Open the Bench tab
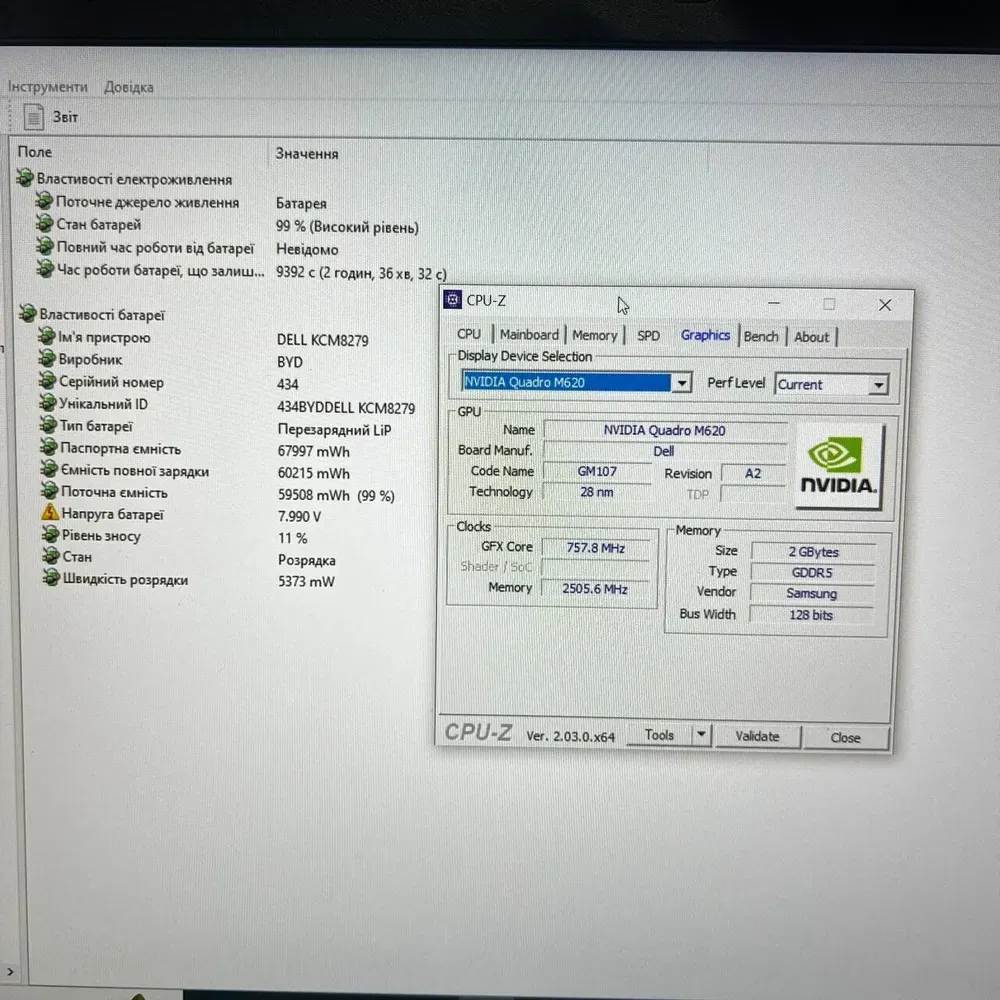This screenshot has height=1000, width=1000. pyautogui.click(x=761, y=336)
